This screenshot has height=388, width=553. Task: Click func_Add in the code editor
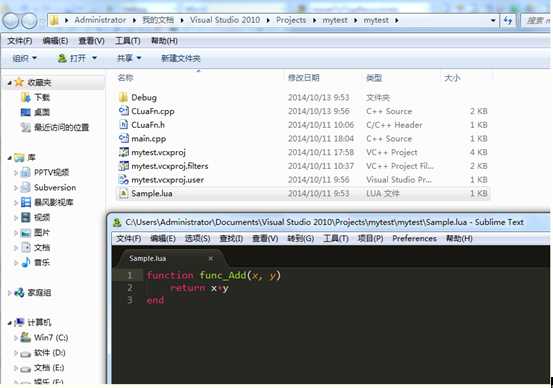(x=223, y=275)
